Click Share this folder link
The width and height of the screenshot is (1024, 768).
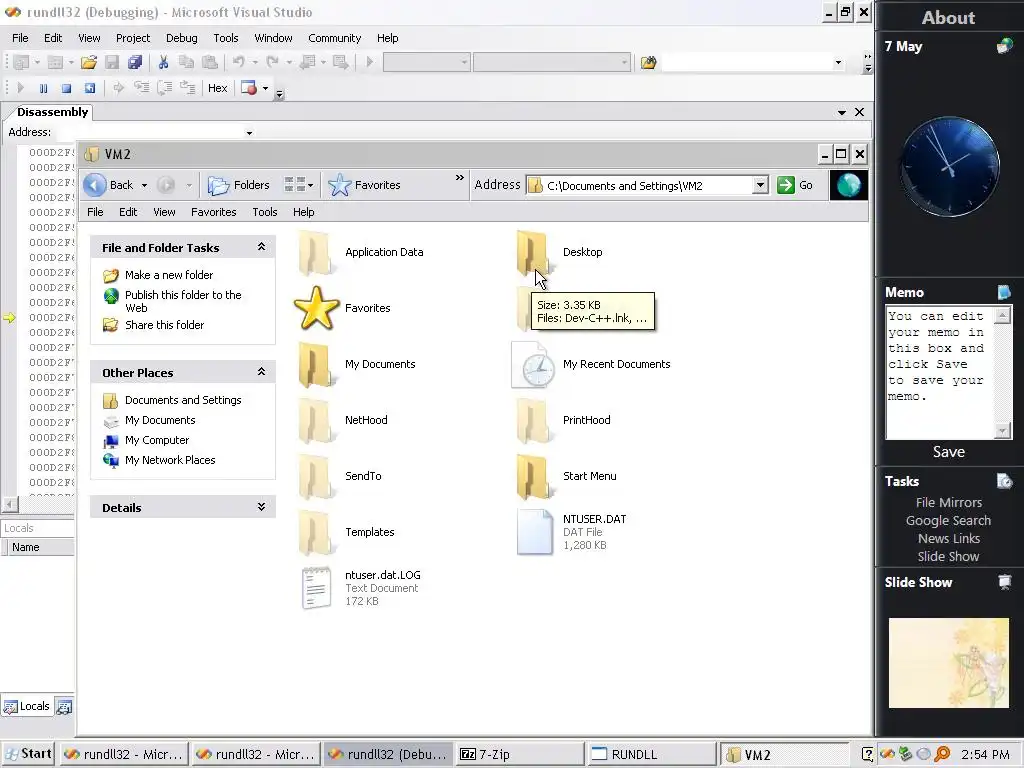(165, 325)
